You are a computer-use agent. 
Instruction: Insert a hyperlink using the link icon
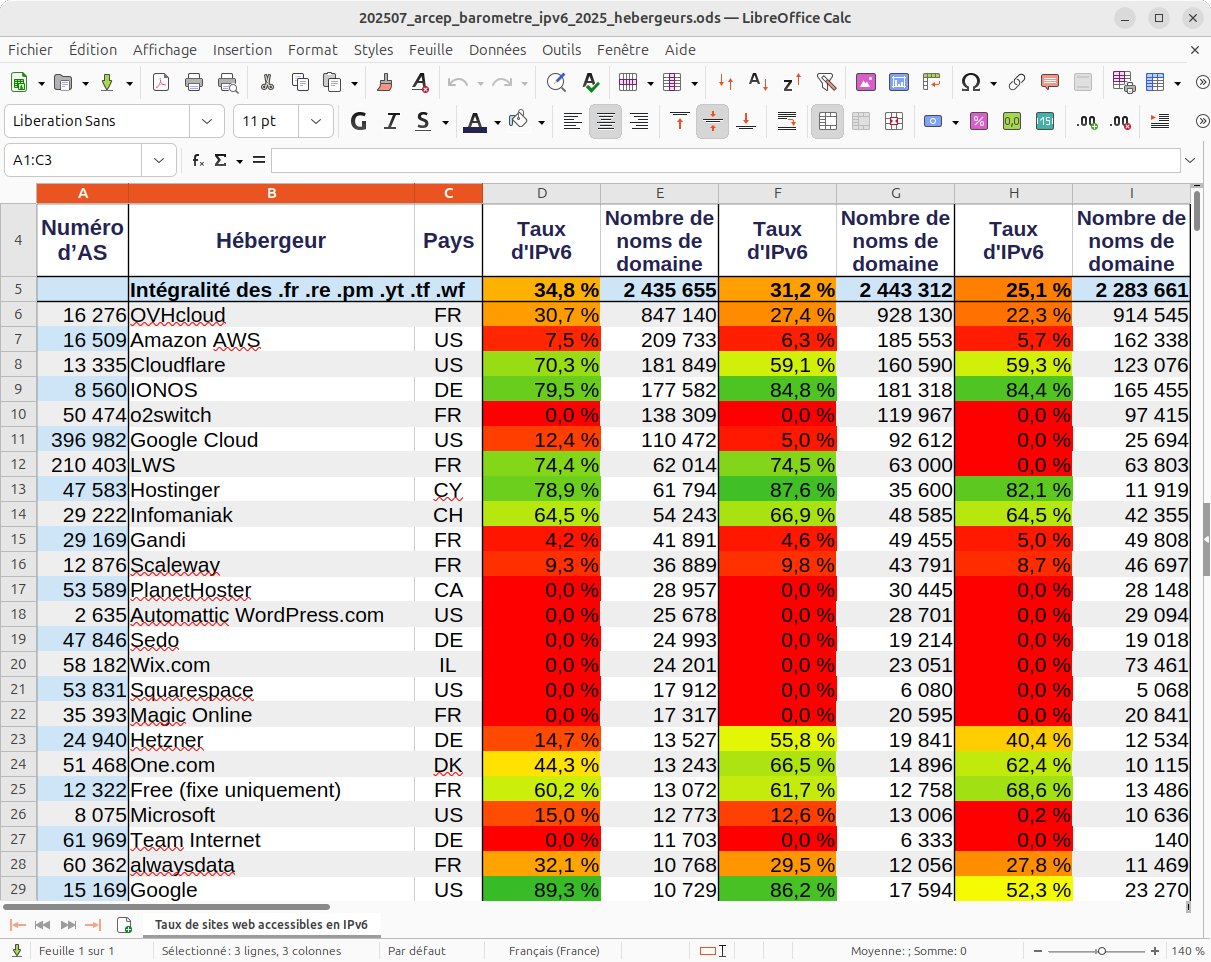click(1017, 83)
